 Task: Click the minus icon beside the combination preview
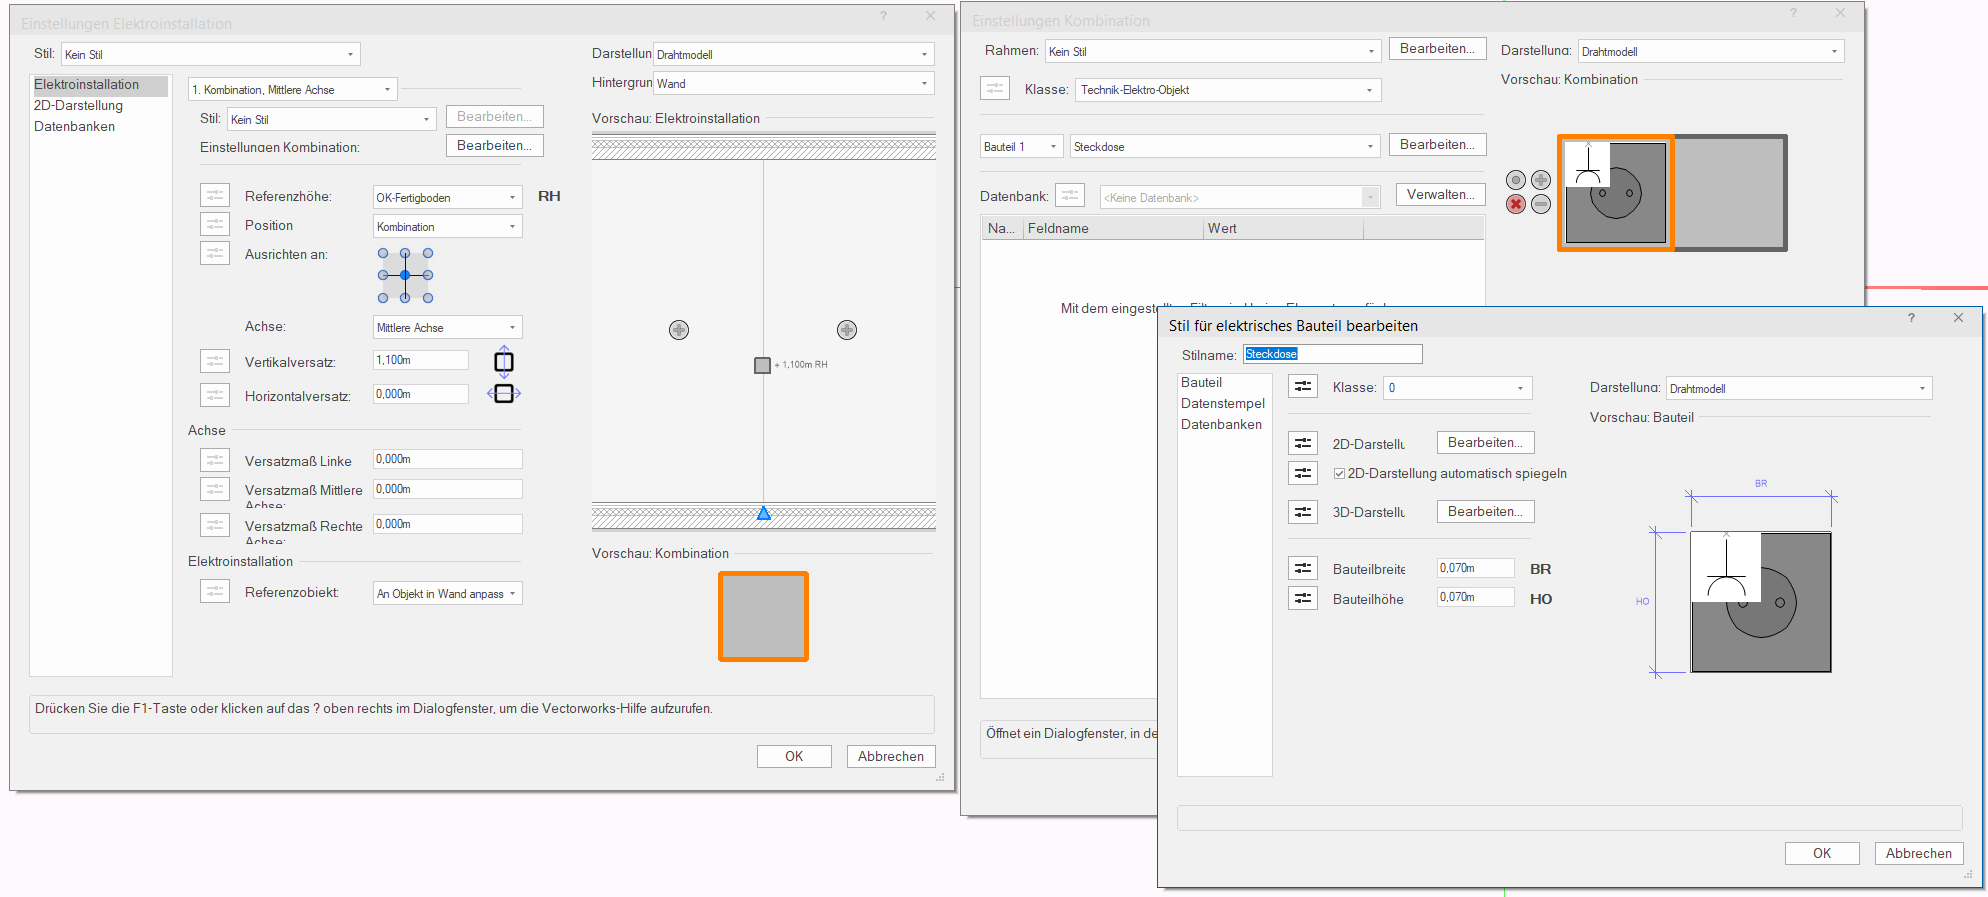(x=1541, y=204)
